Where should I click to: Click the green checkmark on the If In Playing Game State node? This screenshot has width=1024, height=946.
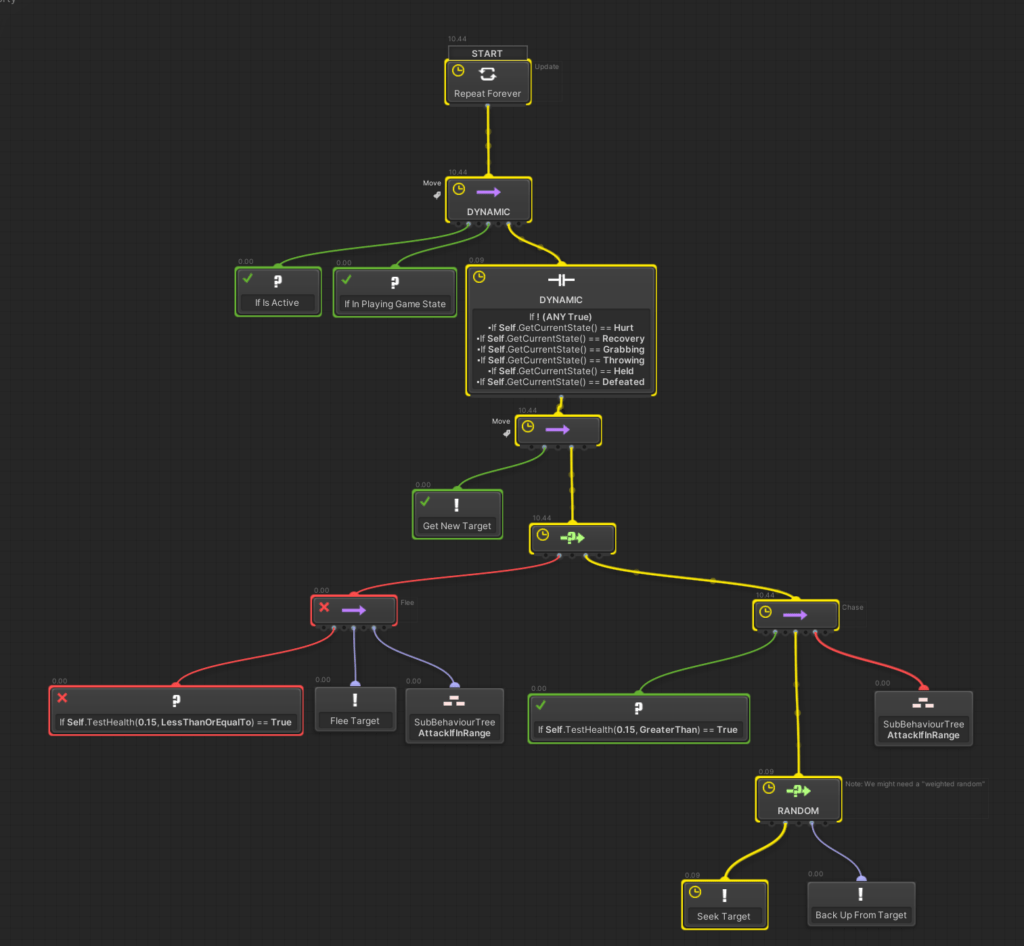[x=346, y=279]
